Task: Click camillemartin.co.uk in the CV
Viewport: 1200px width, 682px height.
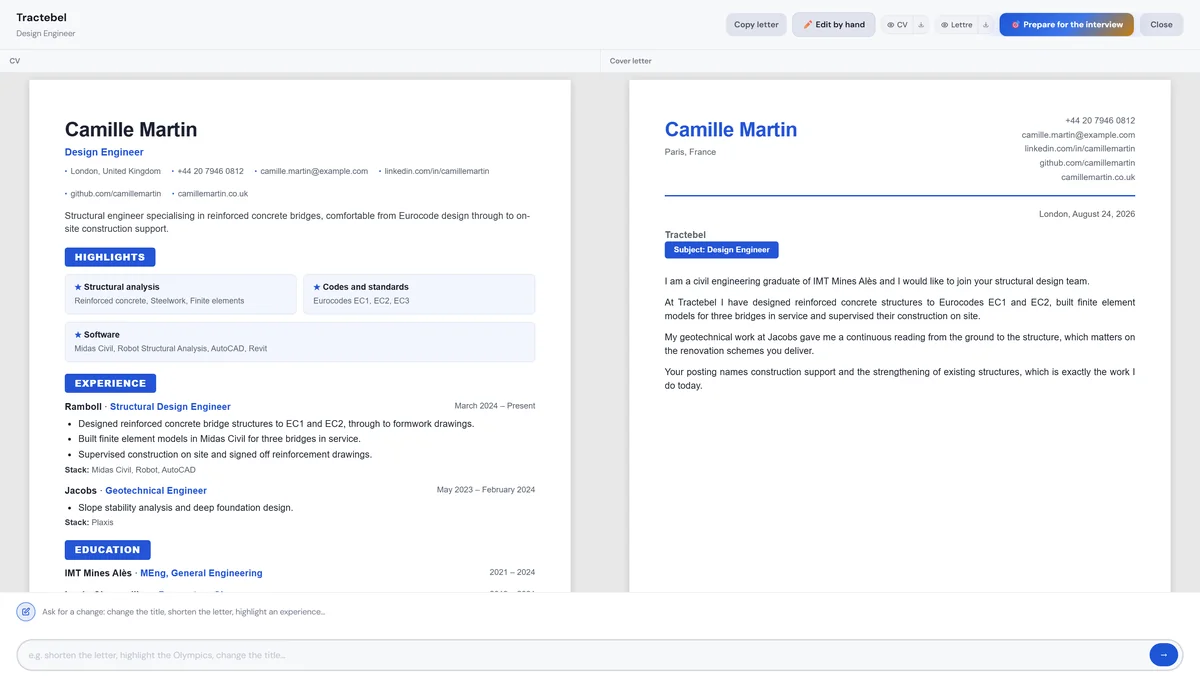Action: pyautogui.click(x=213, y=194)
